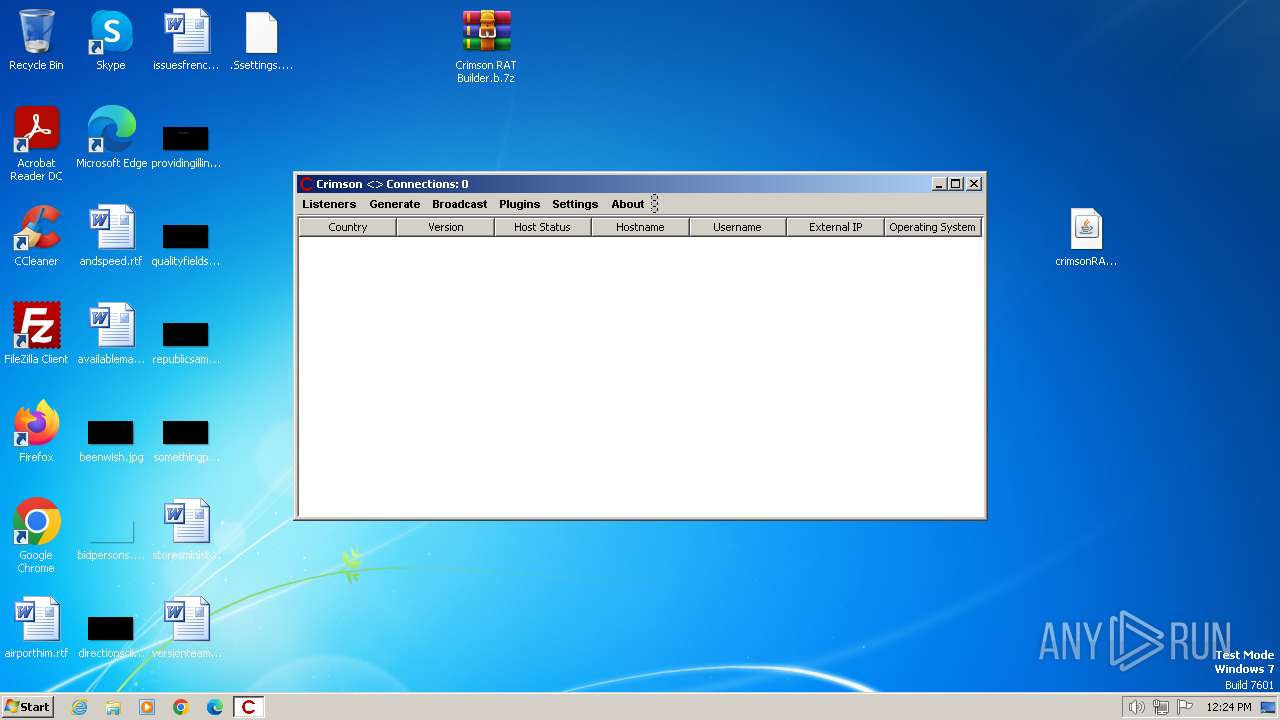Sort by the Hostname column header
Screen dimensions: 1280x720
point(640,227)
